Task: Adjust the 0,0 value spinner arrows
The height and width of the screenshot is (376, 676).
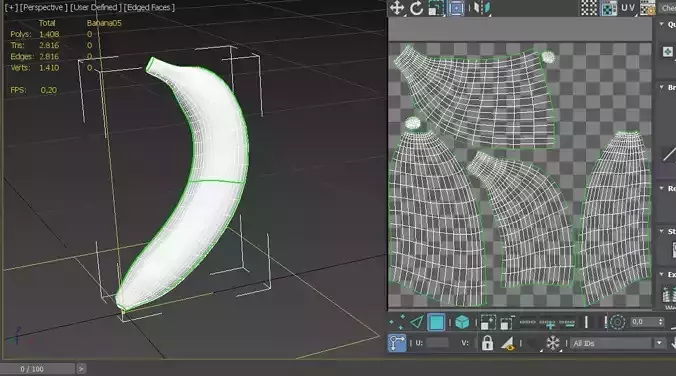Action: pos(660,322)
